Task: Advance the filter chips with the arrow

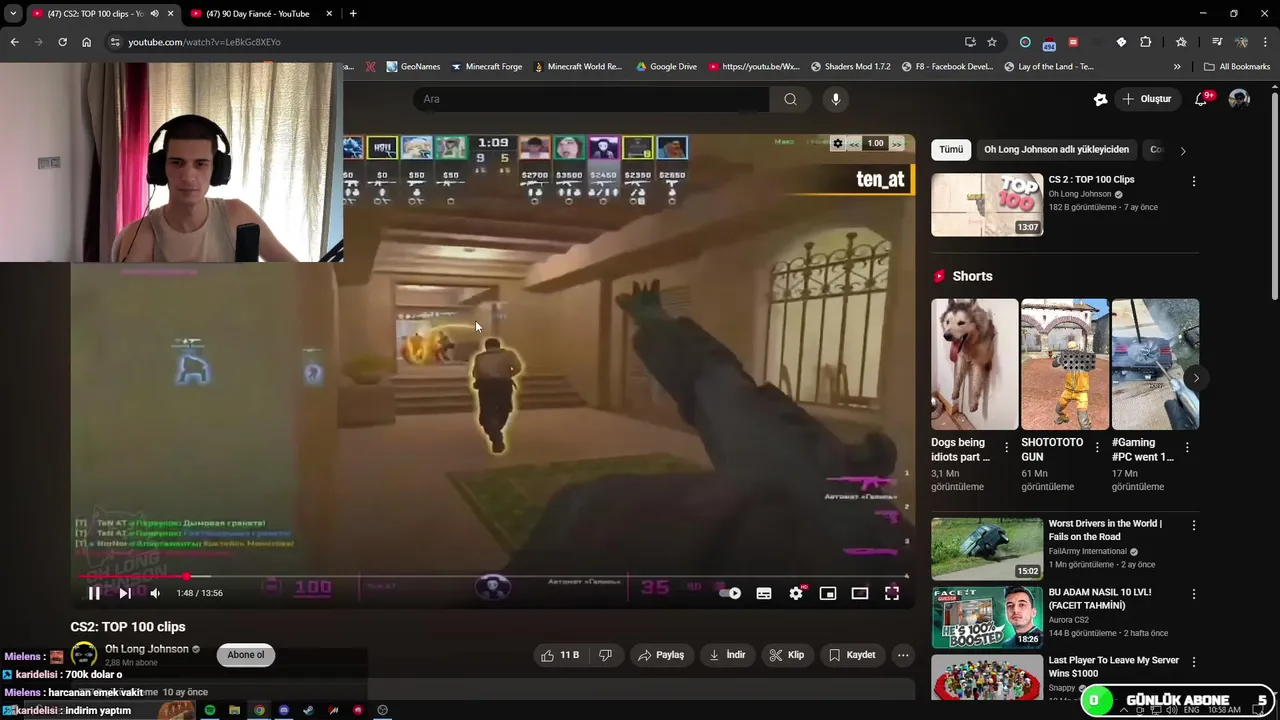Action: pyautogui.click(x=1183, y=150)
